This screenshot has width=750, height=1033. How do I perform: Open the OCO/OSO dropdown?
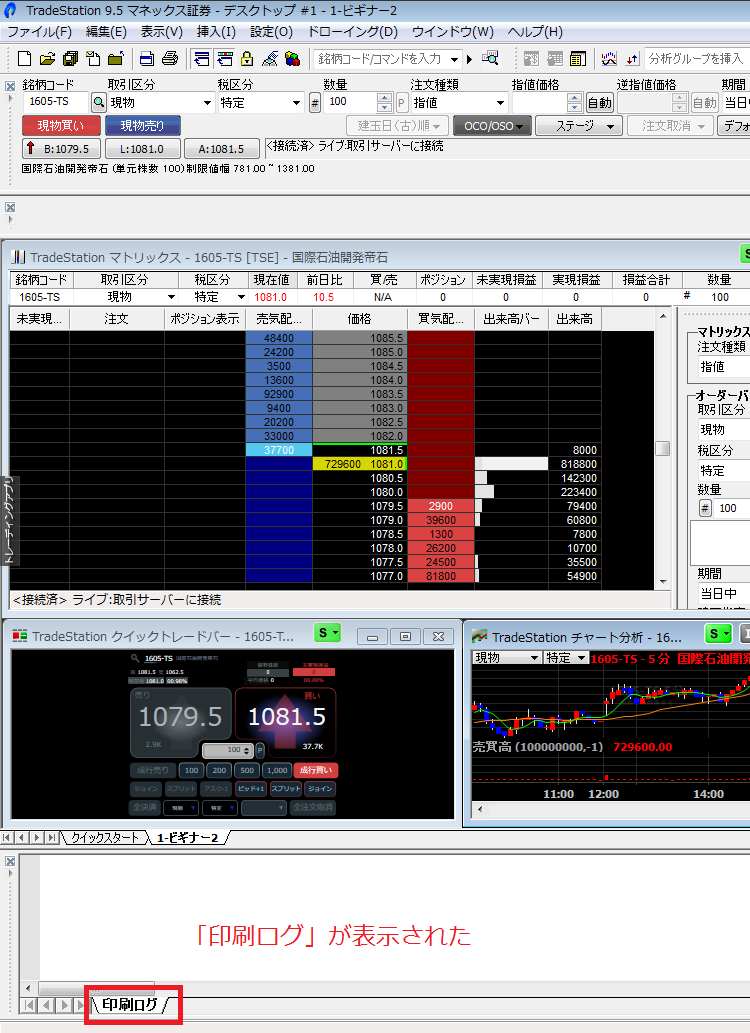click(x=492, y=126)
